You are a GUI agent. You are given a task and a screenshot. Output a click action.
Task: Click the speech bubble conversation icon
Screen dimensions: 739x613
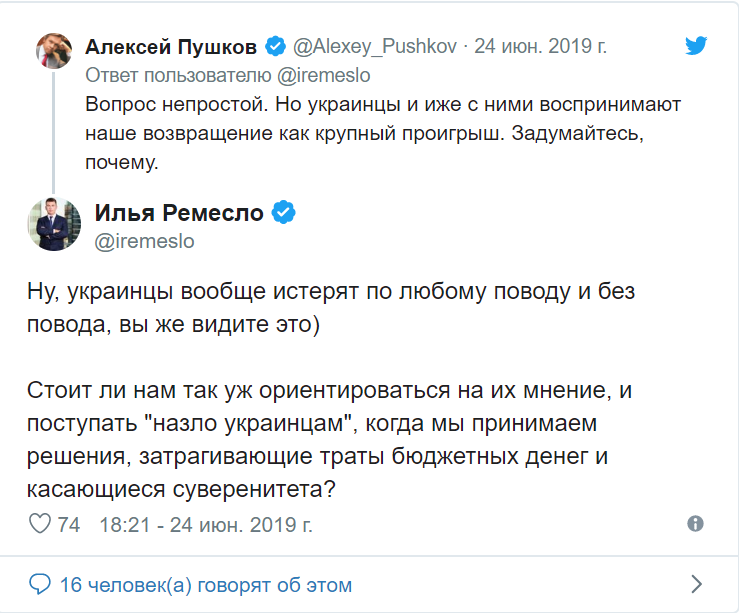39,584
